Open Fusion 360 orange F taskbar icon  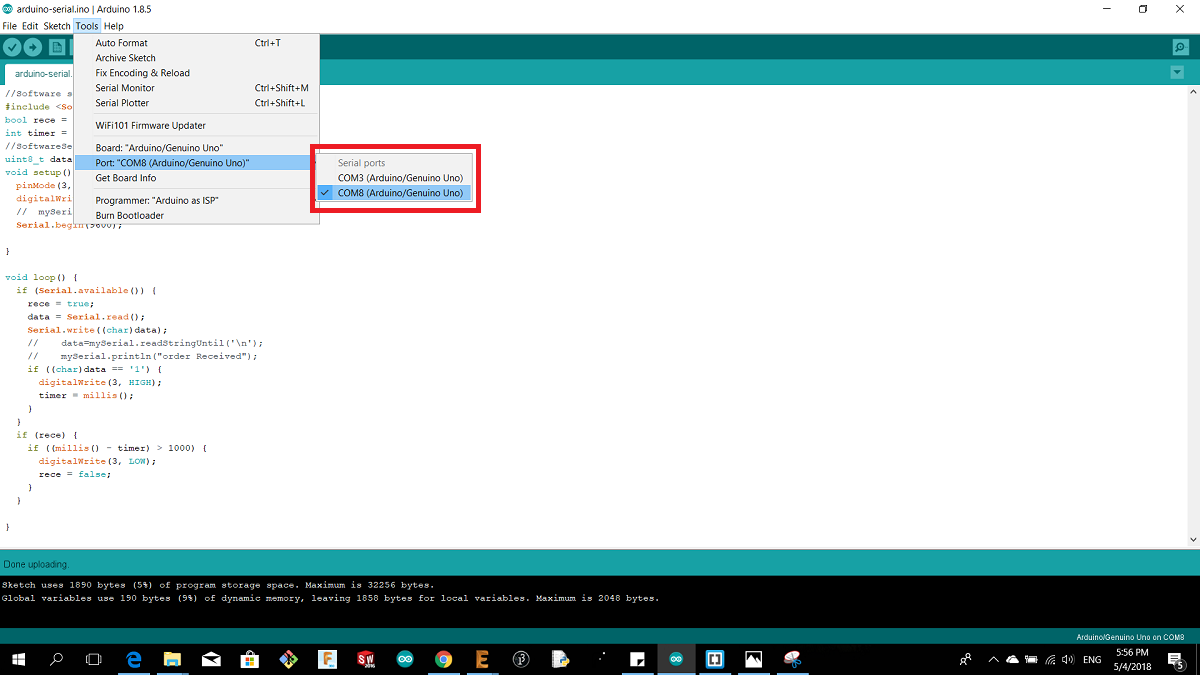click(327, 660)
